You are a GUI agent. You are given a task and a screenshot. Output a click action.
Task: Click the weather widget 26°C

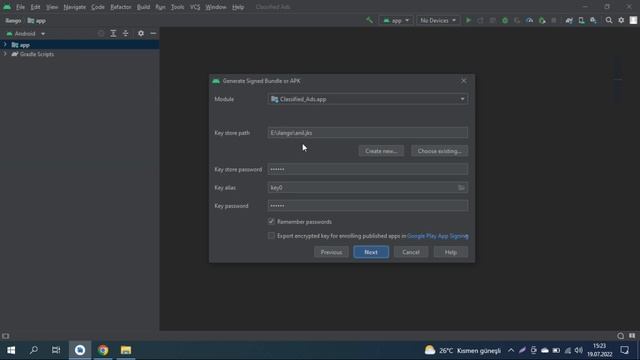(x=462, y=350)
